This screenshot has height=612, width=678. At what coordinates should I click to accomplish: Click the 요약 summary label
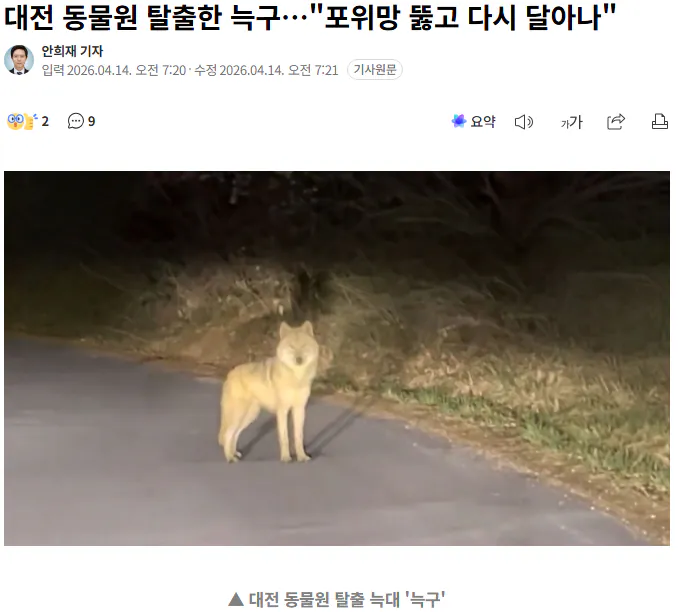click(x=483, y=122)
